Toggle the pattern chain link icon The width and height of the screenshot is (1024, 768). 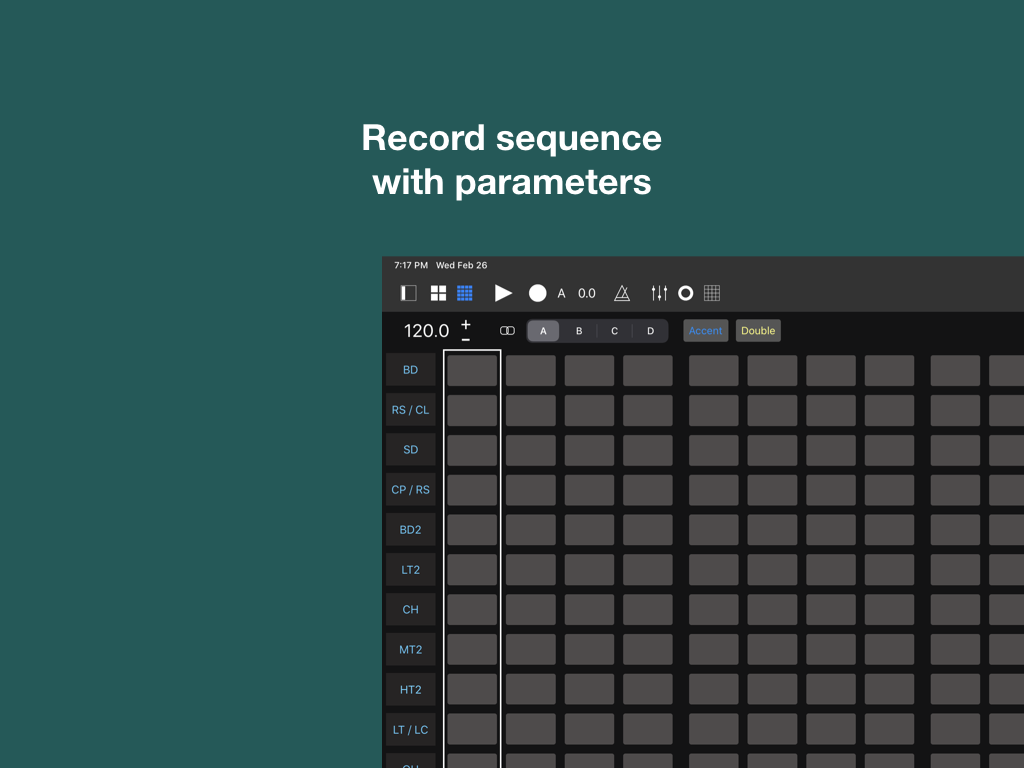[x=507, y=331]
